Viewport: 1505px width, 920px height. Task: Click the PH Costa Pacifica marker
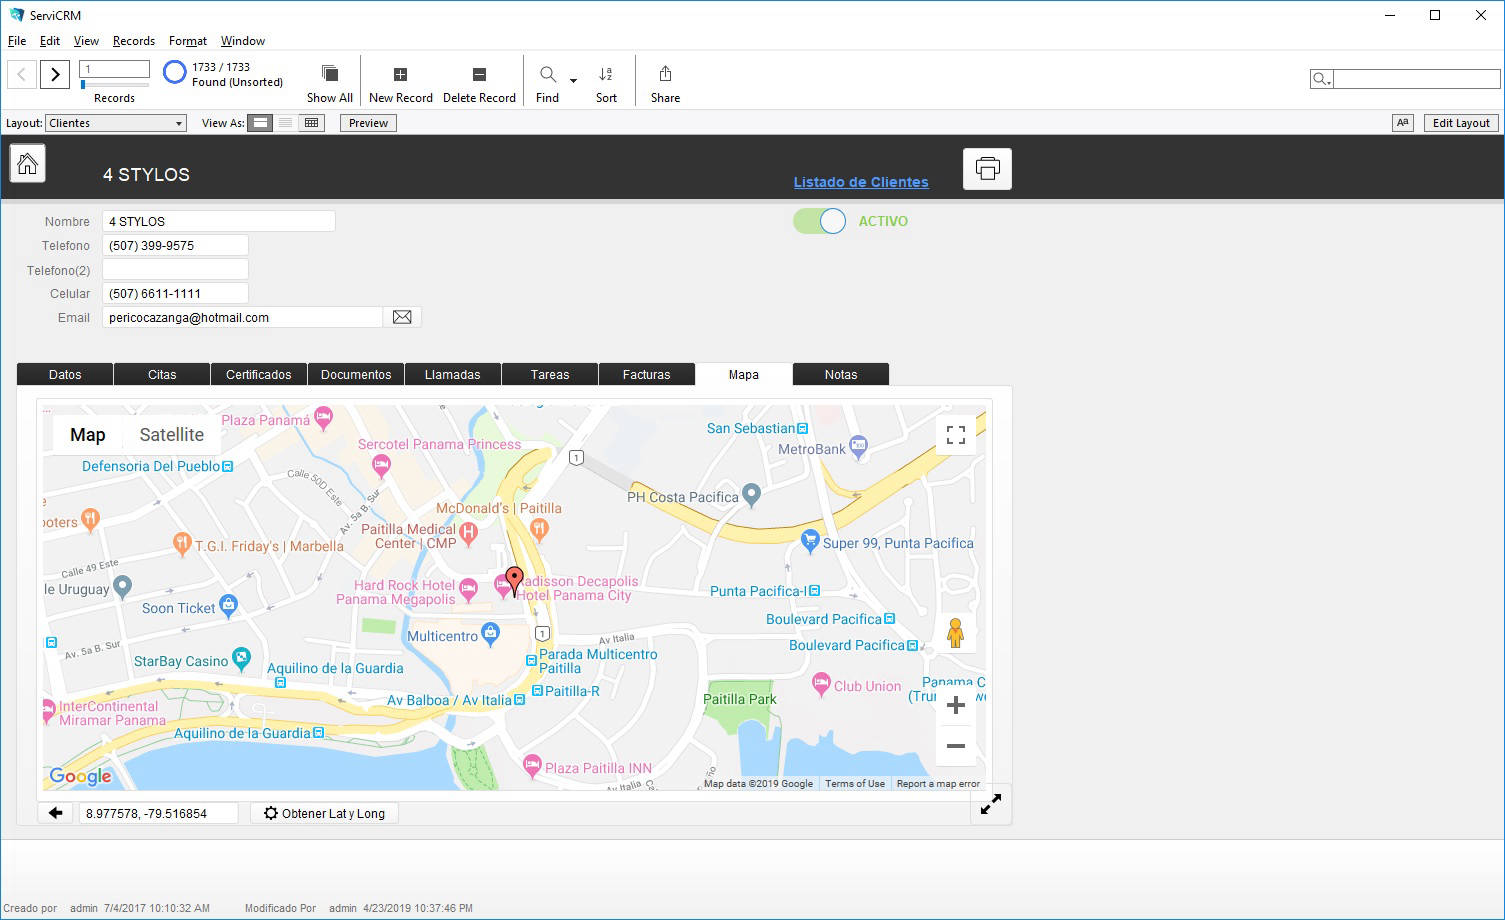[x=752, y=493]
